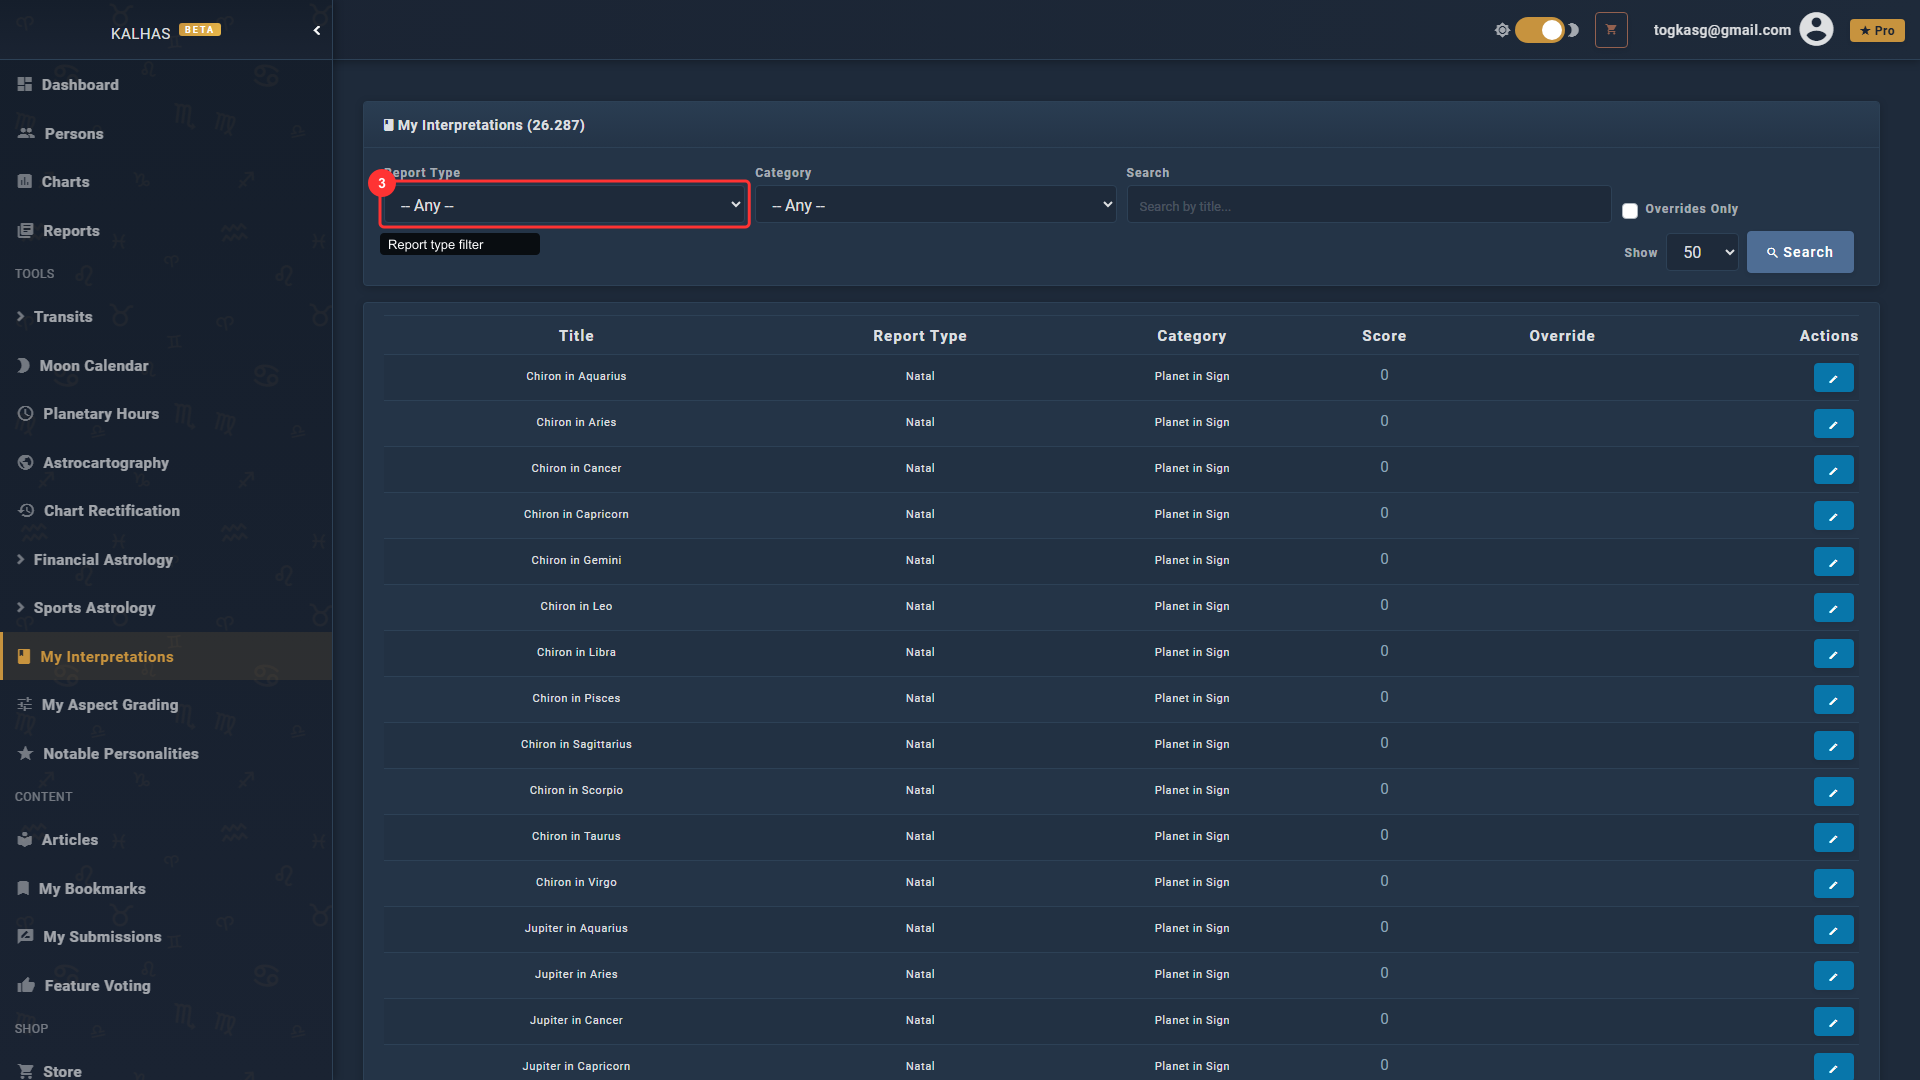Click the Pro badge button
The height and width of the screenshot is (1080, 1920).
[1877, 30]
